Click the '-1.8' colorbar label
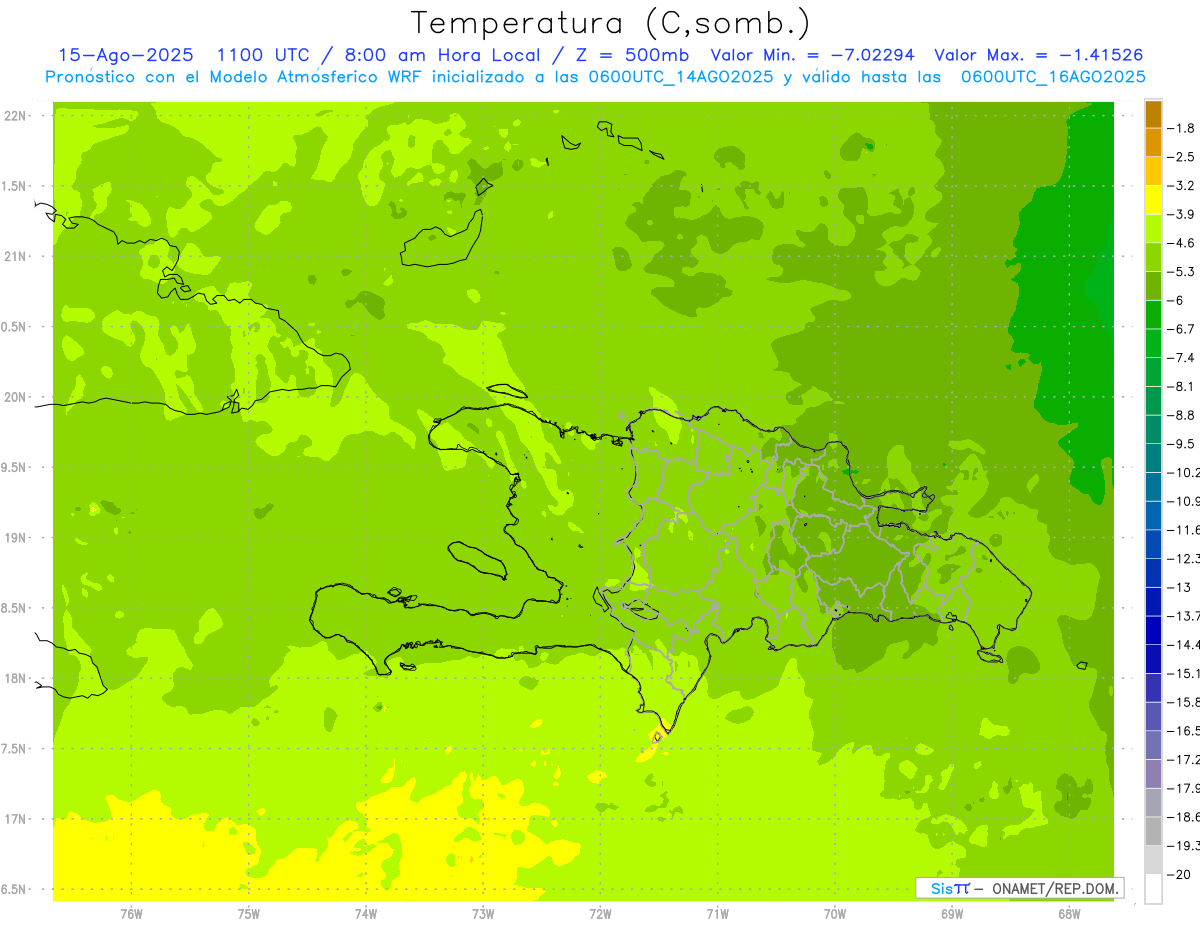Screen dimensions: 1200x927 coord(1181,128)
